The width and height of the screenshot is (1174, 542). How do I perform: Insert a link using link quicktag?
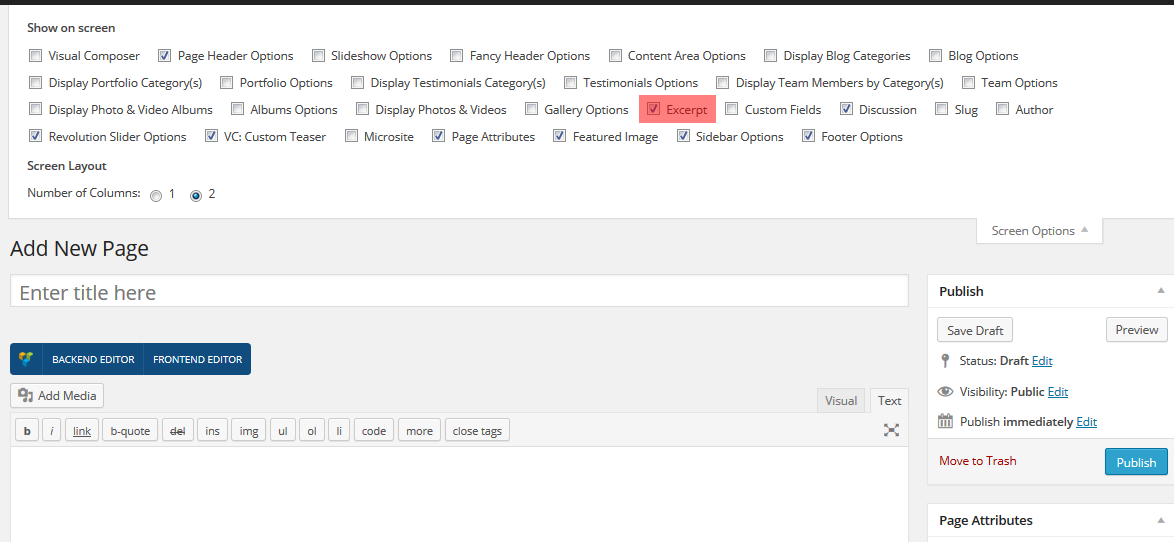(82, 431)
